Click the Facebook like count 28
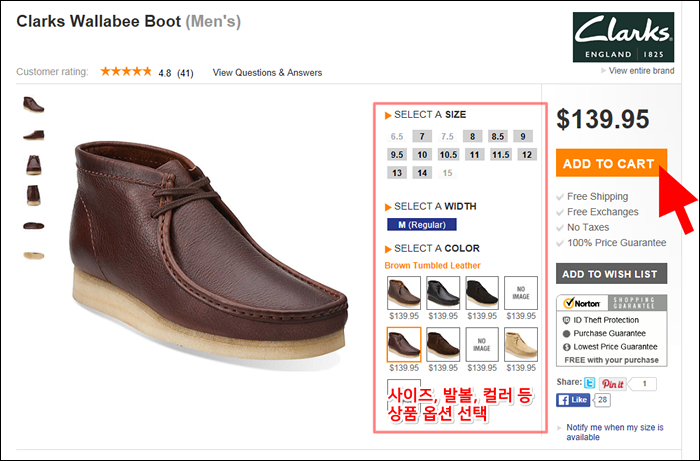 (x=602, y=400)
